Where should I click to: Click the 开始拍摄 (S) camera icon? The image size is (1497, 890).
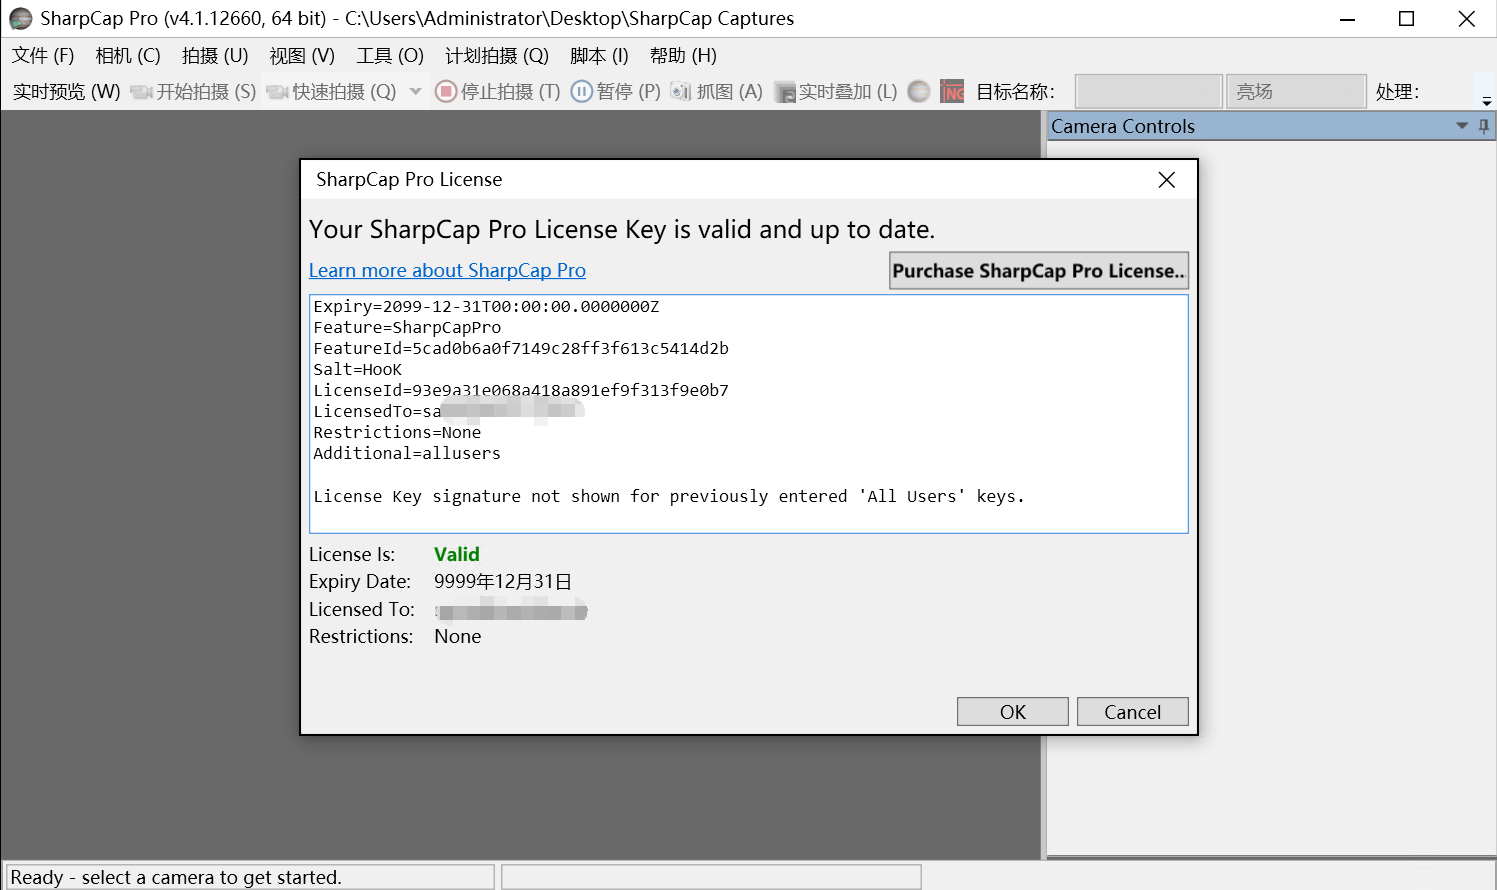(x=141, y=92)
